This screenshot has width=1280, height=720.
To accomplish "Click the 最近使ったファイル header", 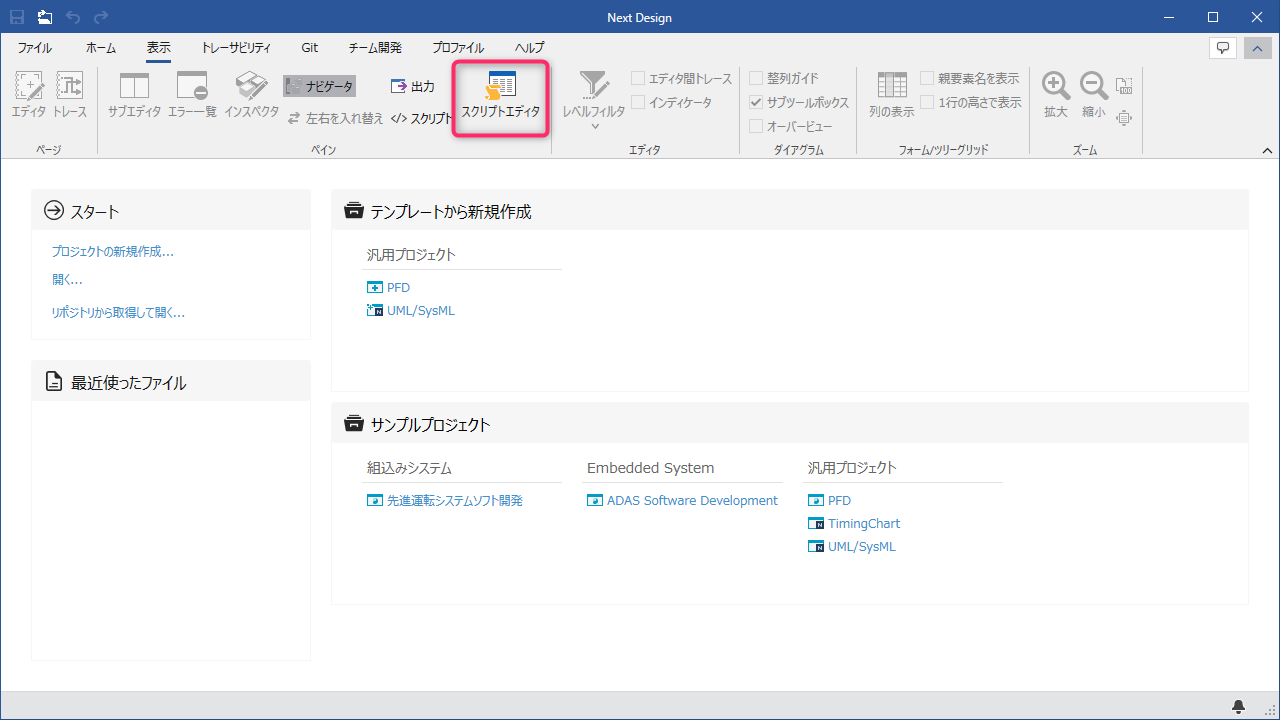I will coord(171,381).
